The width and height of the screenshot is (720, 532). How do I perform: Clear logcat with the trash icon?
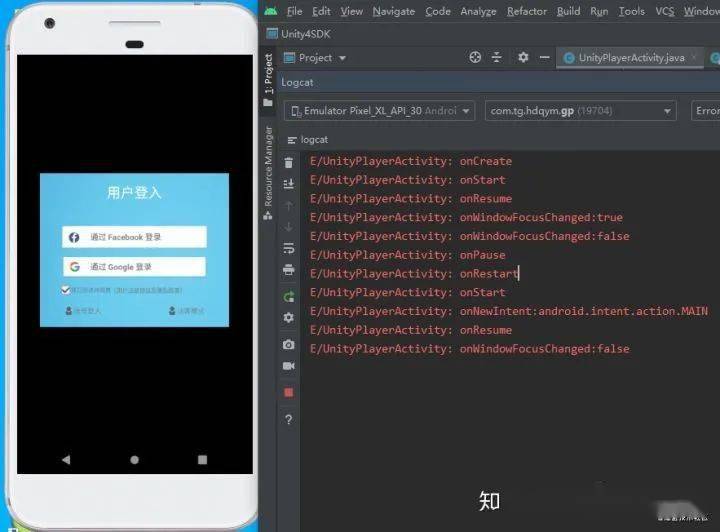(x=289, y=162)
